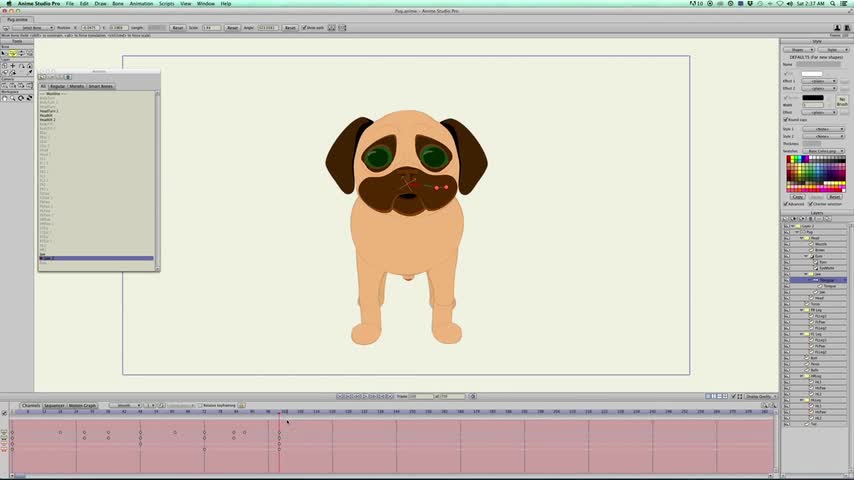
Task: Open the Animation menu
Action: point(141,4)
